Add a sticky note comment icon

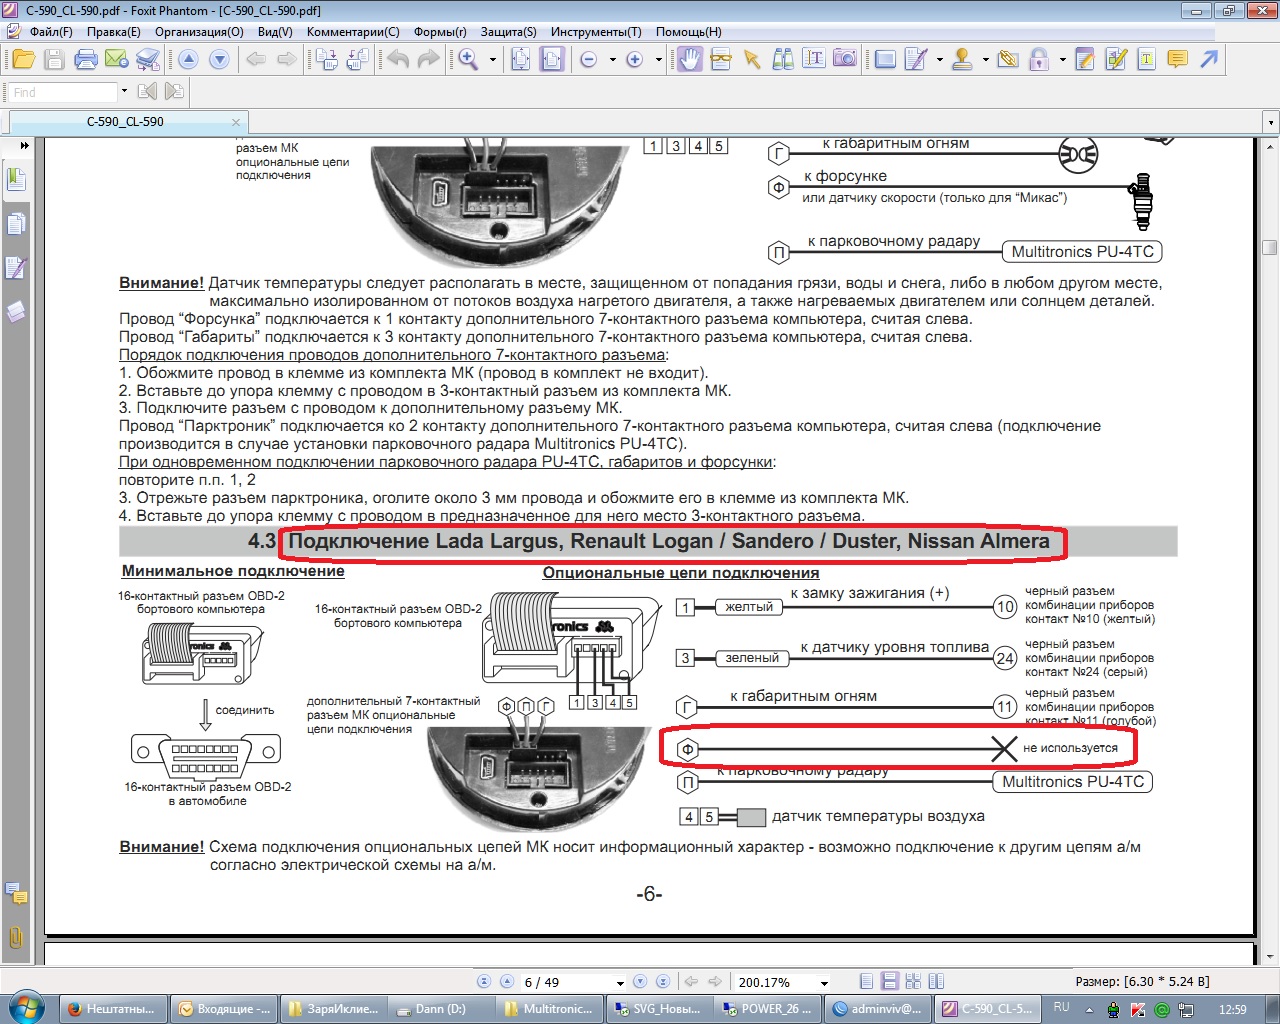(x=1177, y=60)
